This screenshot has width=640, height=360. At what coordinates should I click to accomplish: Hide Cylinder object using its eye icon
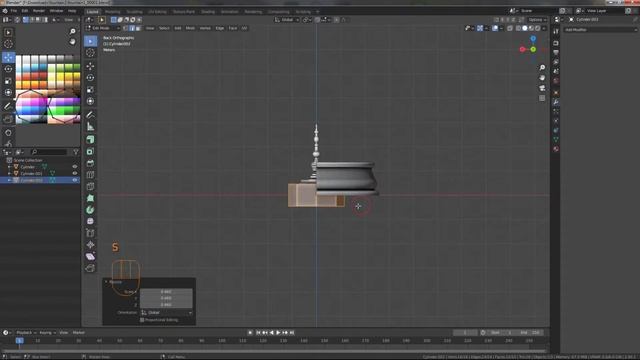click(75, 167)
